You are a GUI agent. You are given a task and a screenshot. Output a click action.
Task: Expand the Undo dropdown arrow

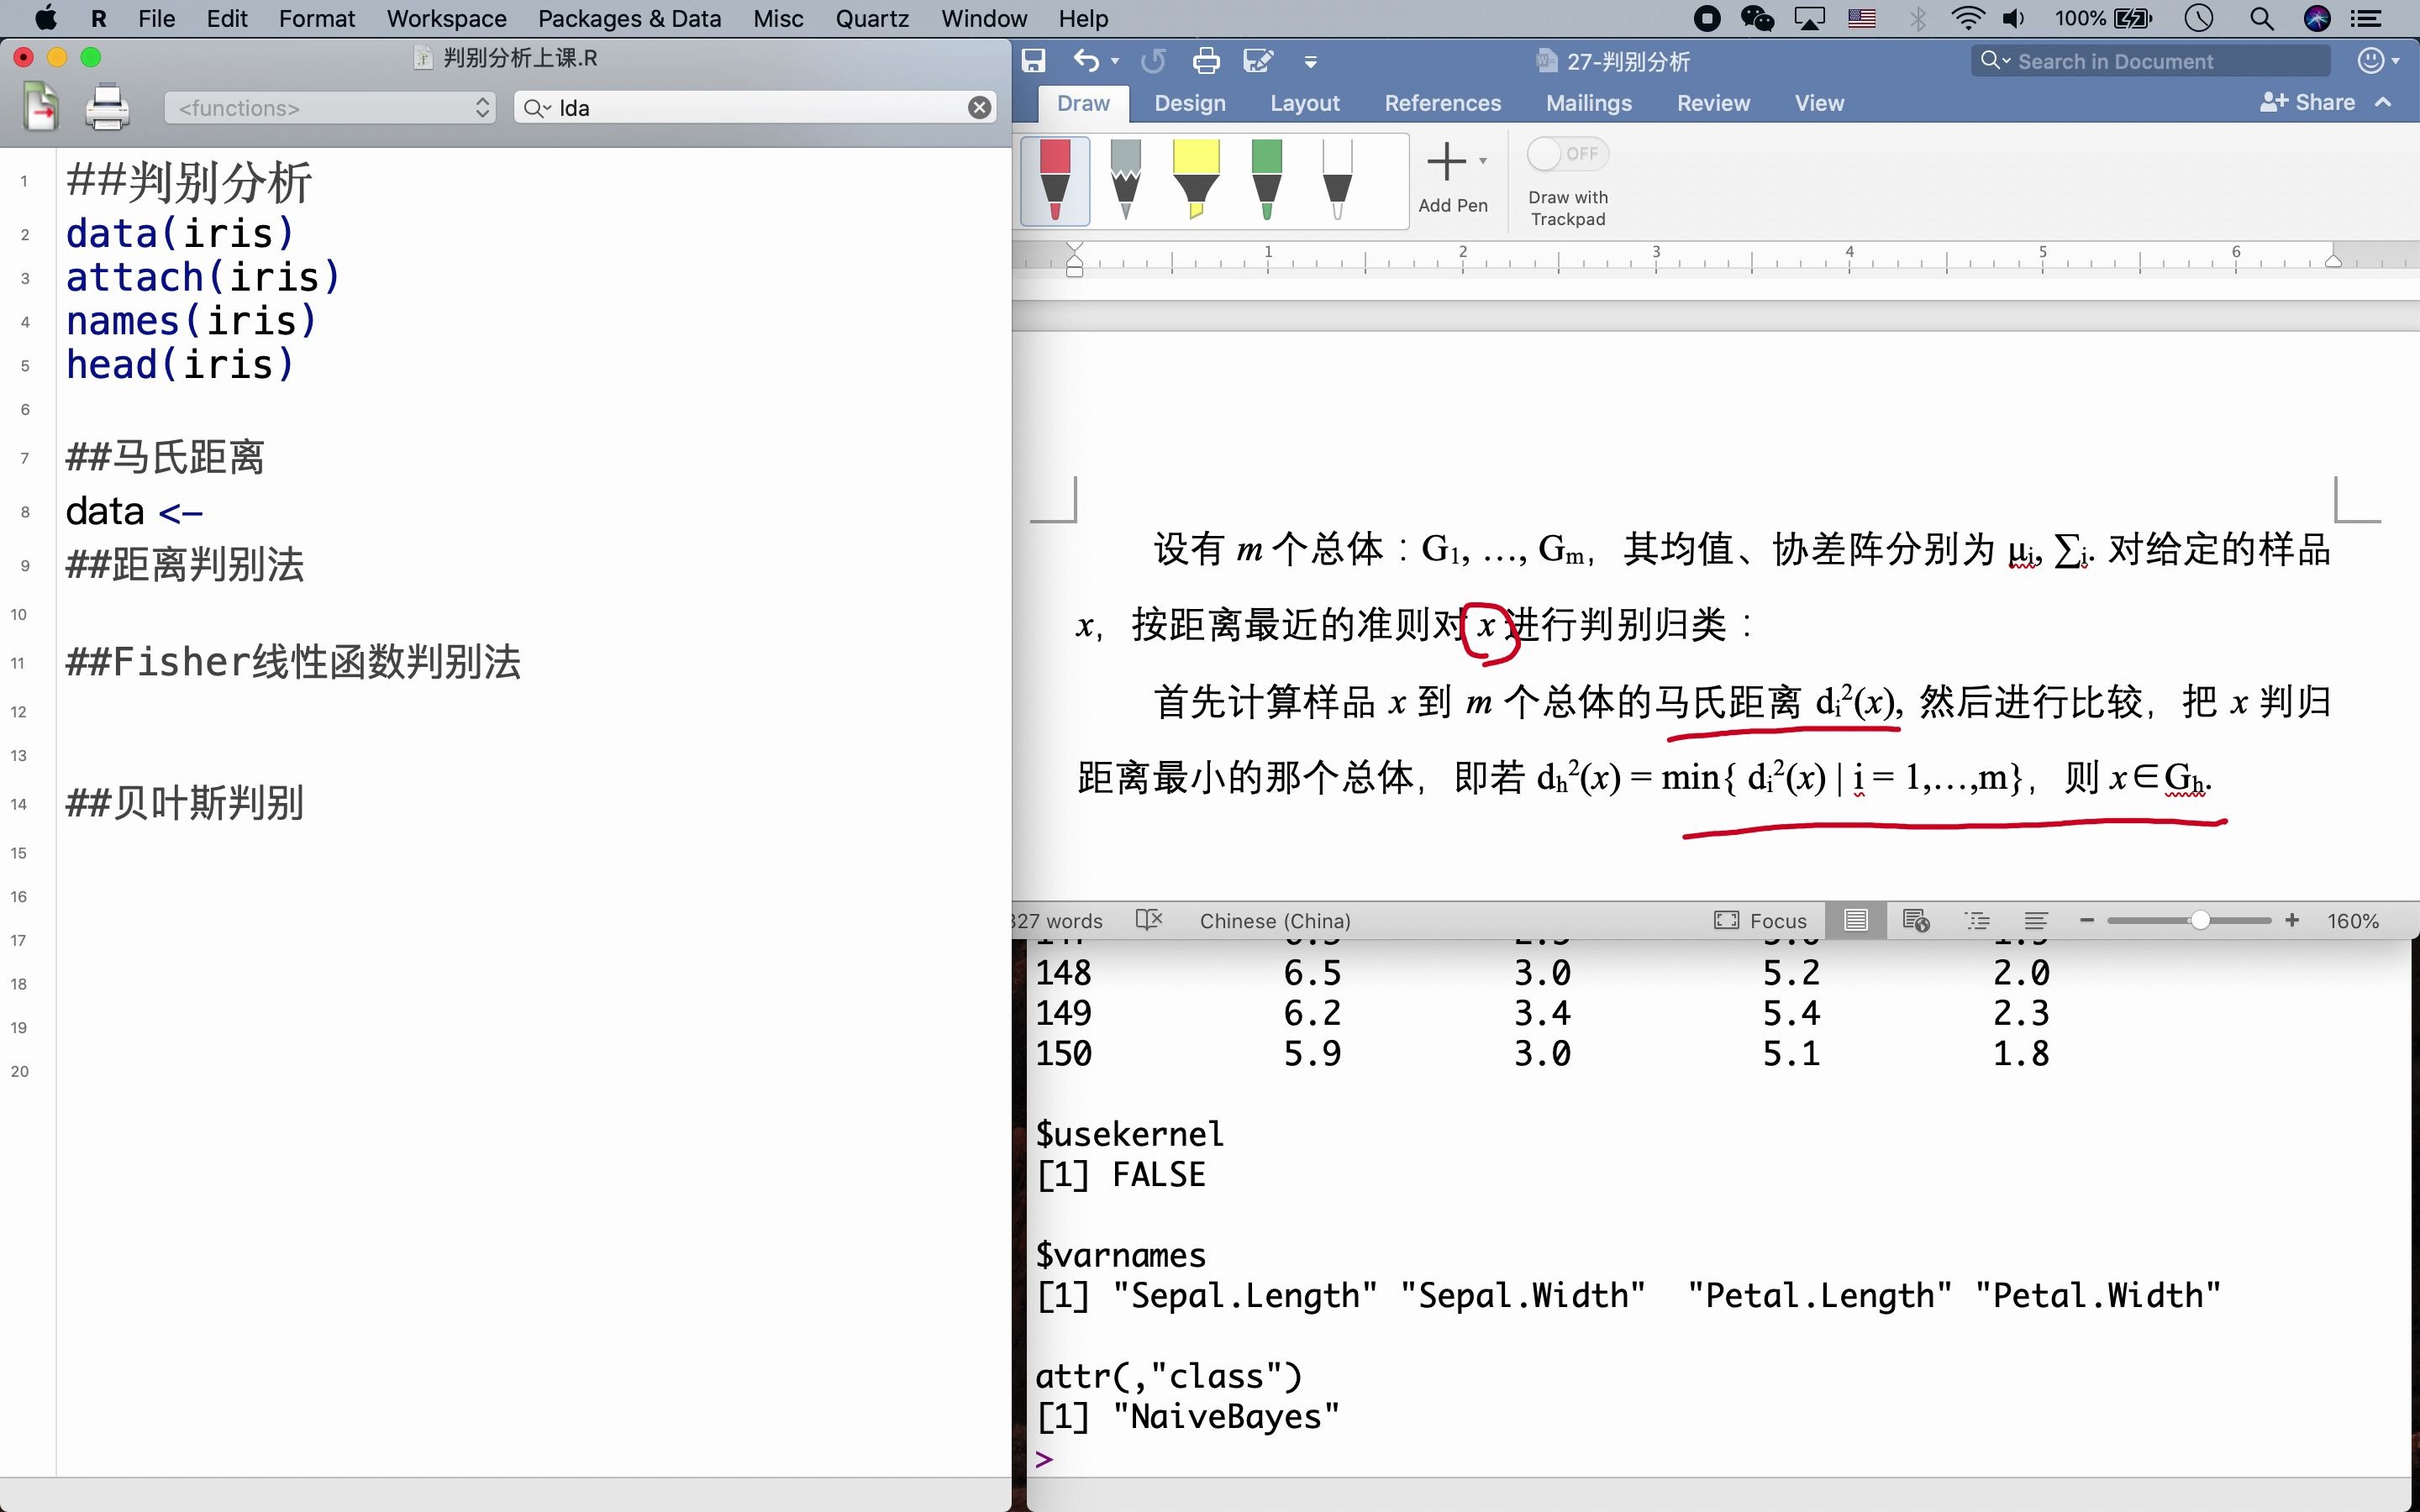click(1113, 61)
